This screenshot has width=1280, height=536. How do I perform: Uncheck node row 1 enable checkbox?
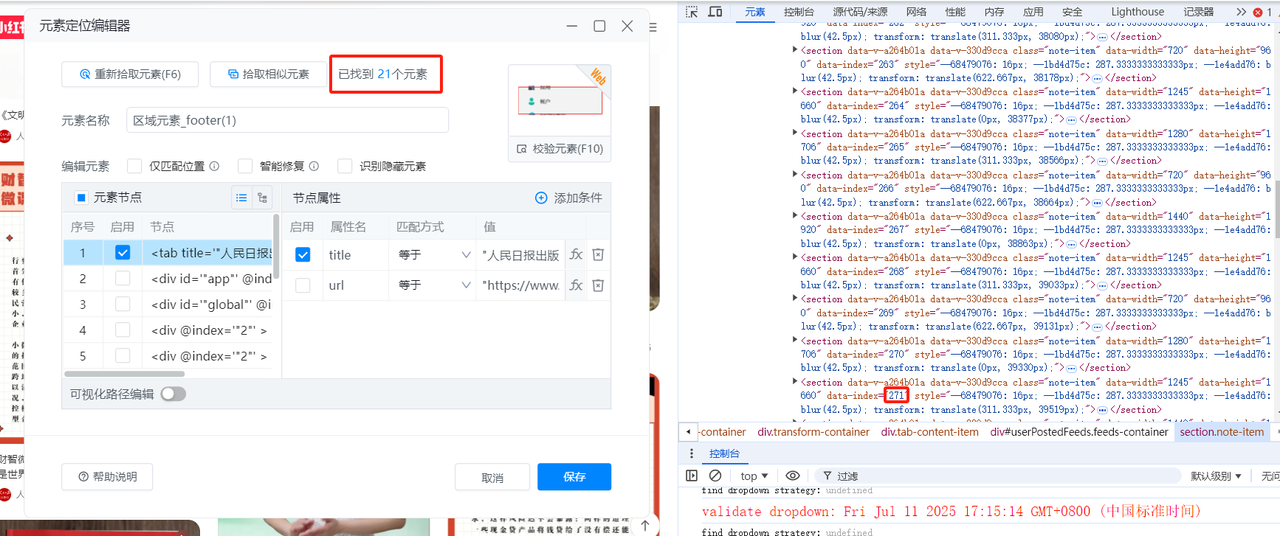(x=122, y=253)
